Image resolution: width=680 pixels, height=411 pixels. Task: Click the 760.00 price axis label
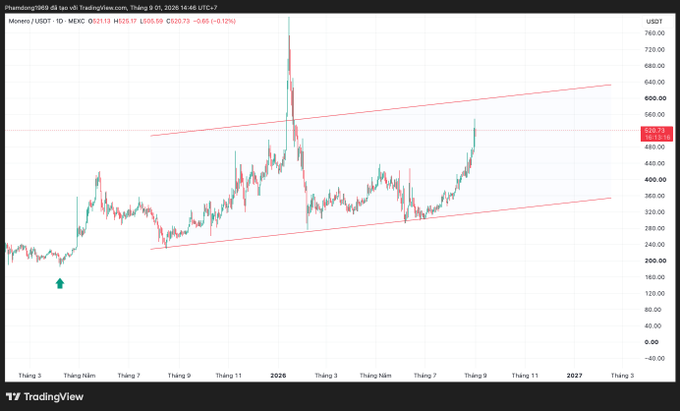(655, 33)
